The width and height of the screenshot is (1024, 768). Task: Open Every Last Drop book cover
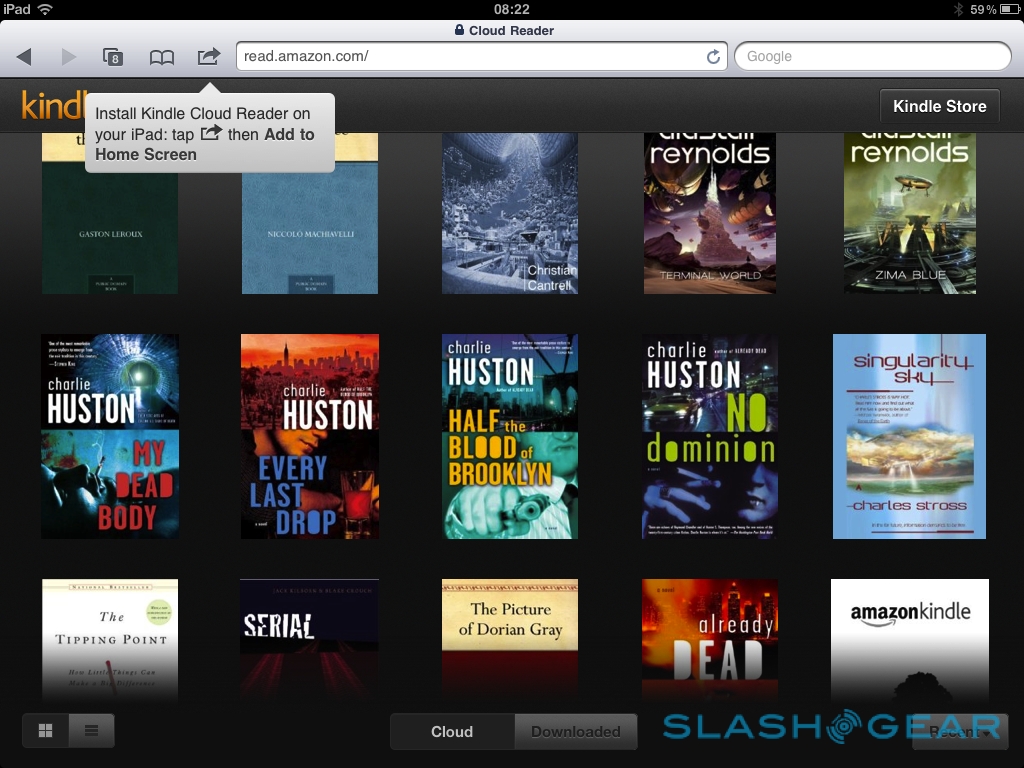pos(310,436)
